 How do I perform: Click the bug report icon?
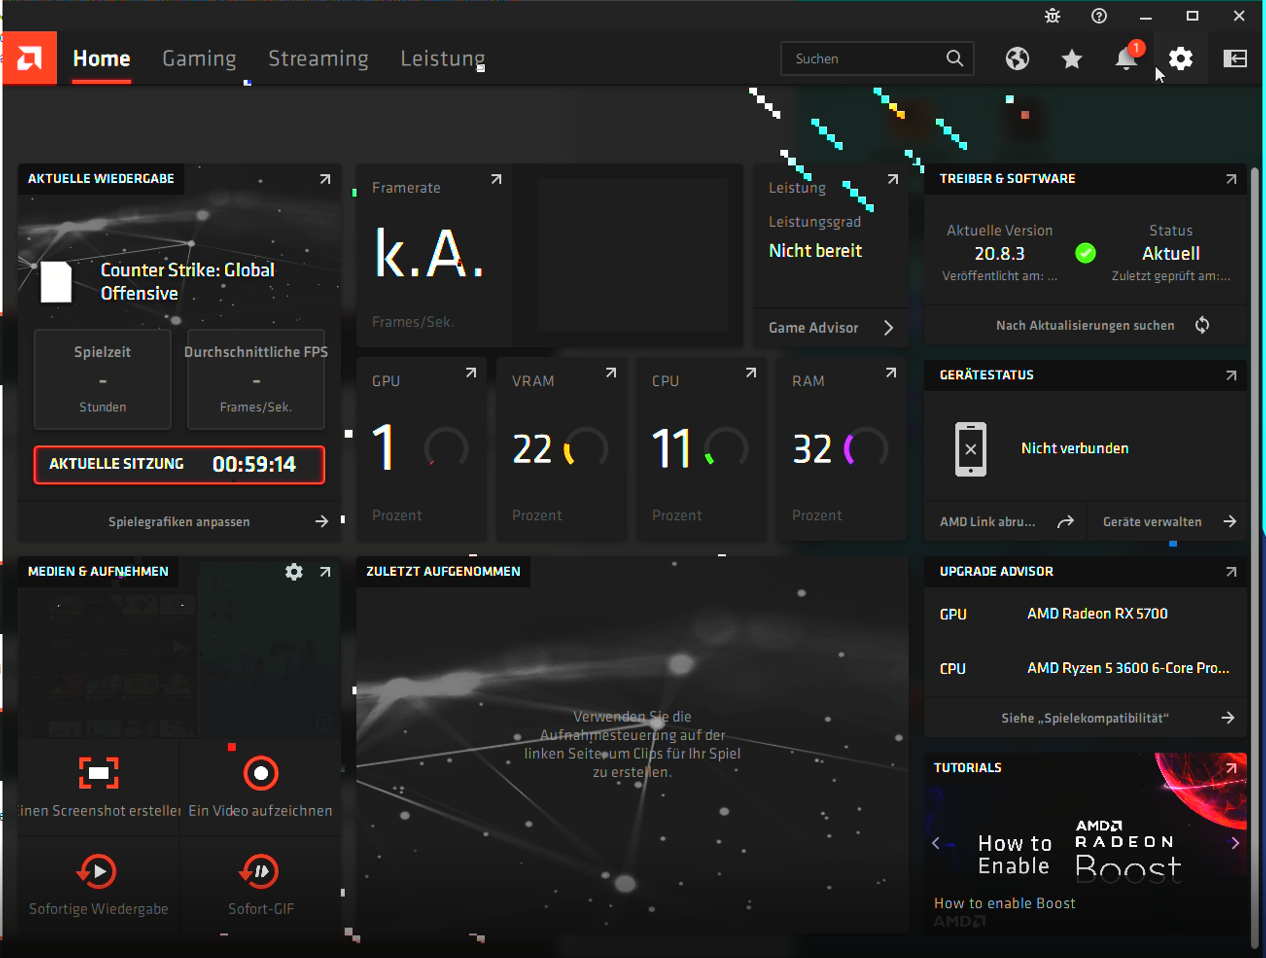pos(1052,16)
